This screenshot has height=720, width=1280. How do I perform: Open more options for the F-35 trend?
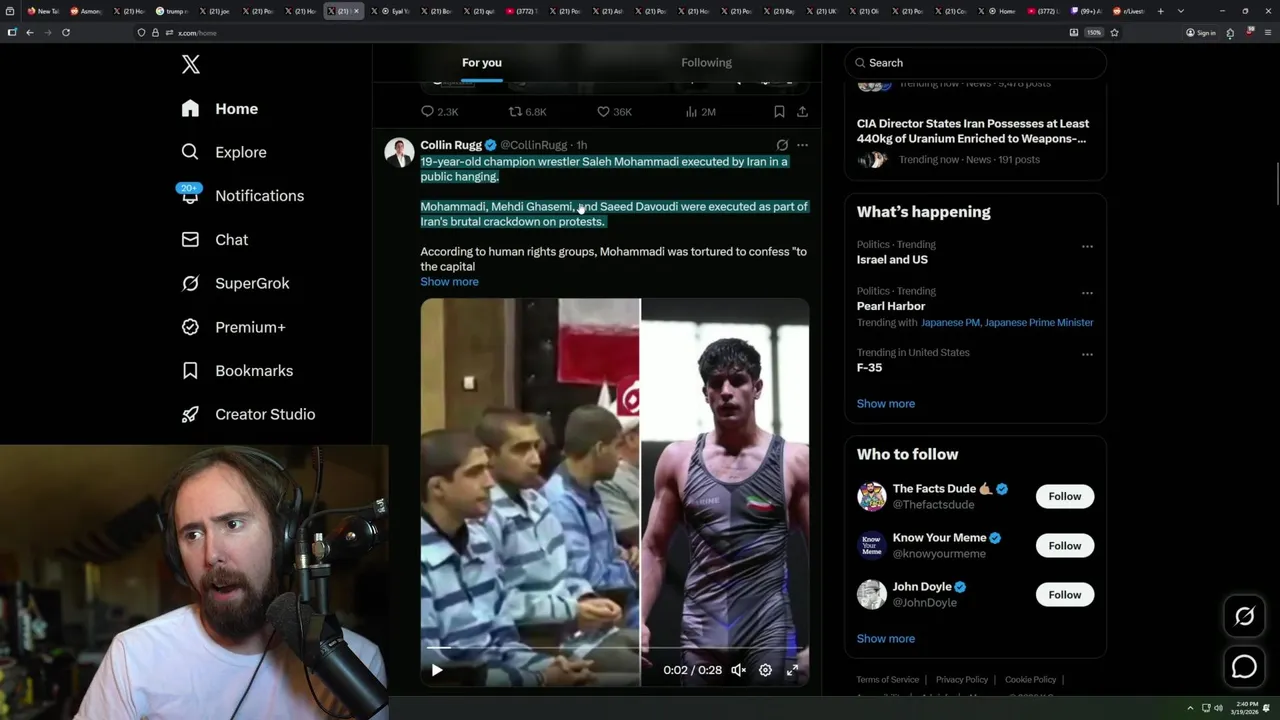[x=1087, y=354]
